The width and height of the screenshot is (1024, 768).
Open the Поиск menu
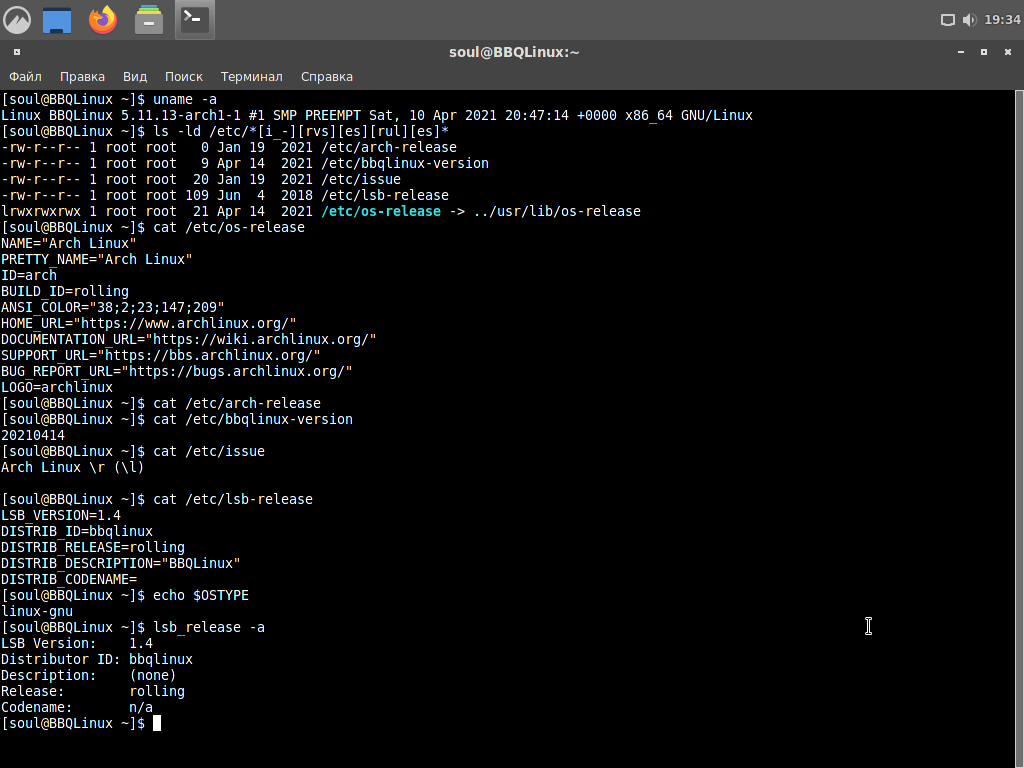(184, 77)
